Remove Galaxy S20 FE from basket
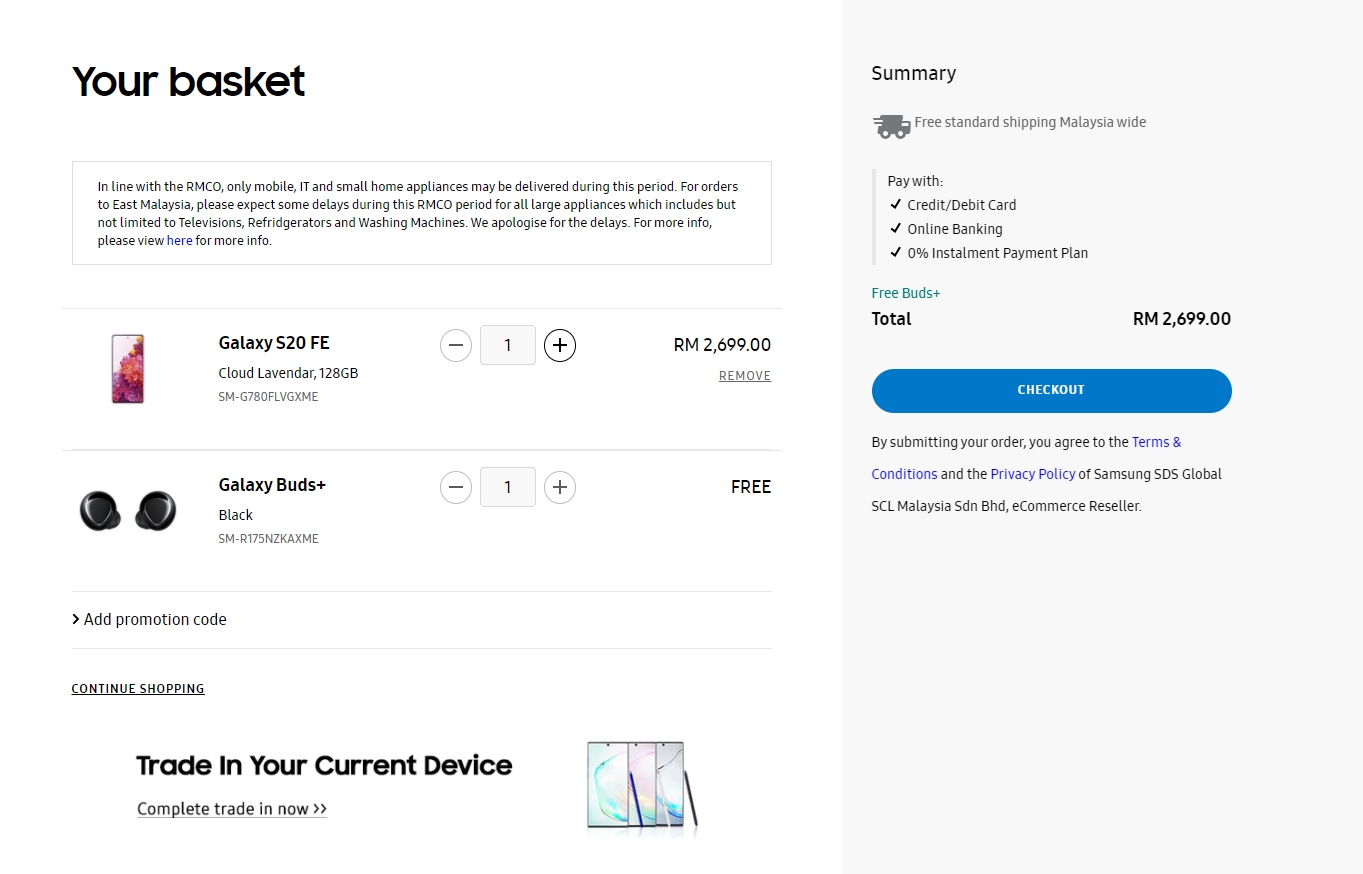This screenshot has width=1363, height=874. click(x=745, y=376)
